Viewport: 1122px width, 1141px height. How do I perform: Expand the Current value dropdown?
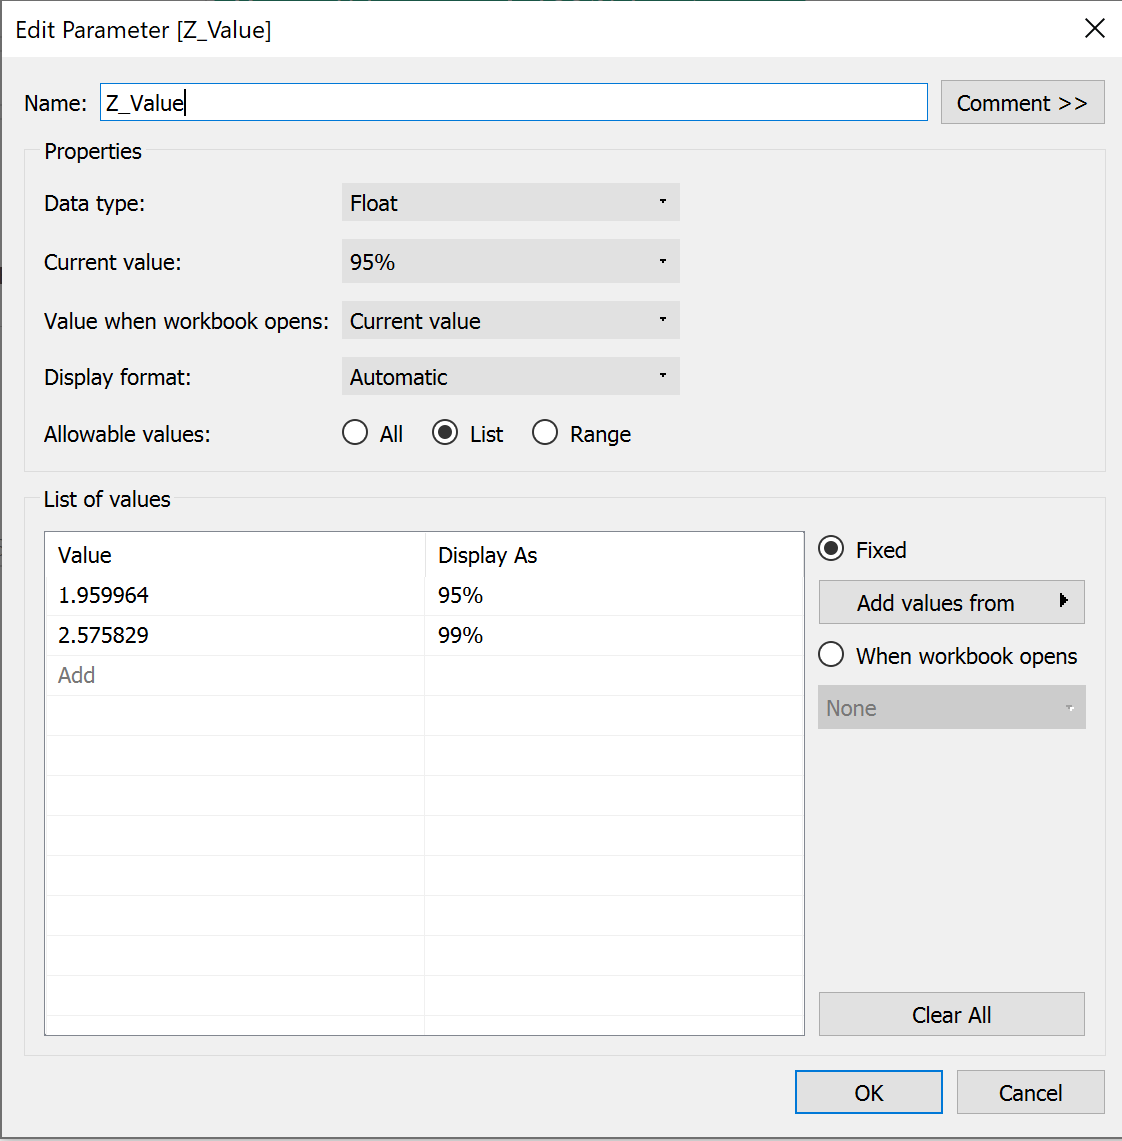point(510,262)
